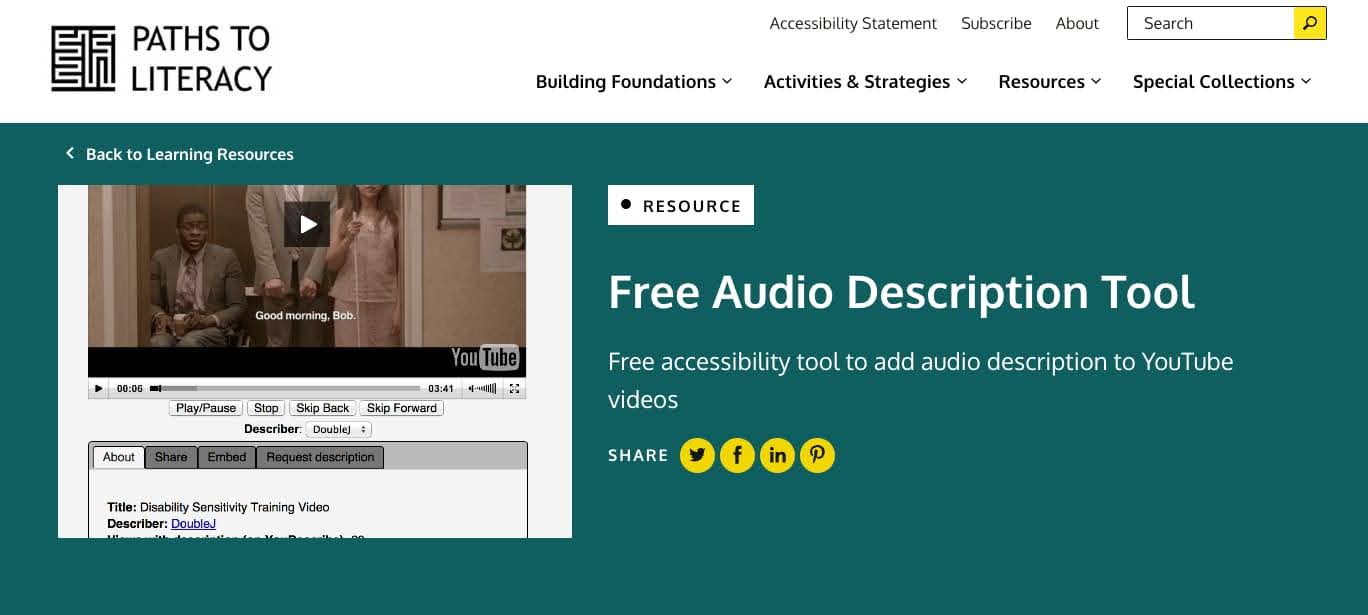The width and height of the screenshot is (1368, 615).
Task: Open Special Collections dropdown
Action: click(x=1221, y=82)
